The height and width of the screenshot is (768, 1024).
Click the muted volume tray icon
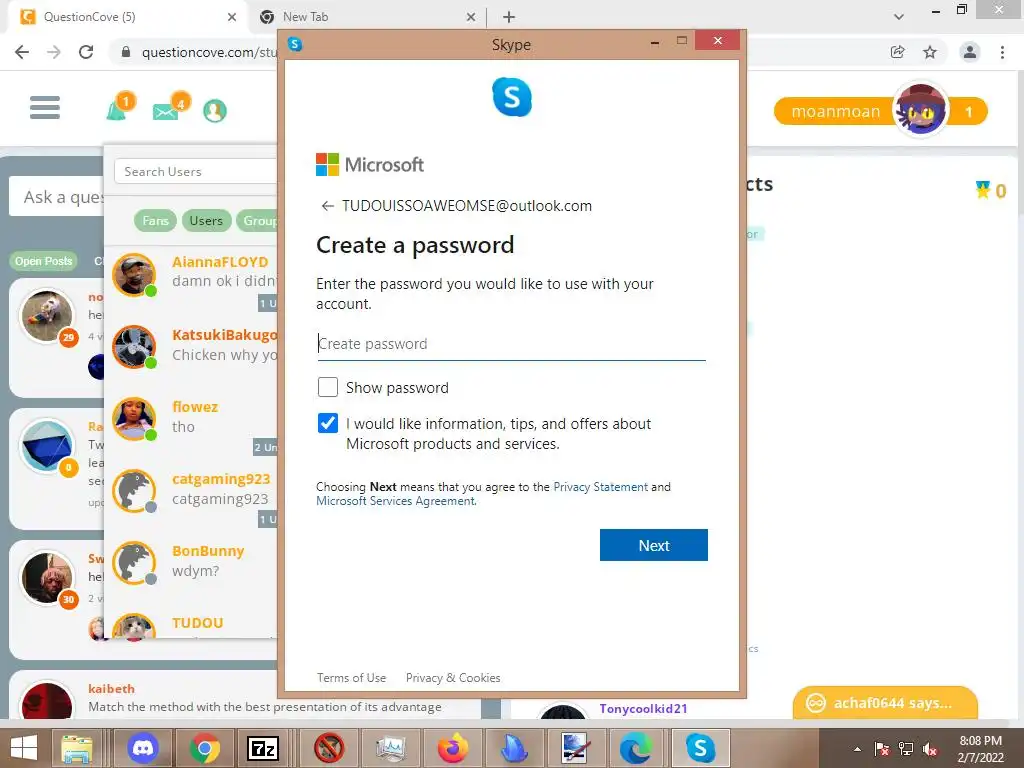tap(930, 749)
